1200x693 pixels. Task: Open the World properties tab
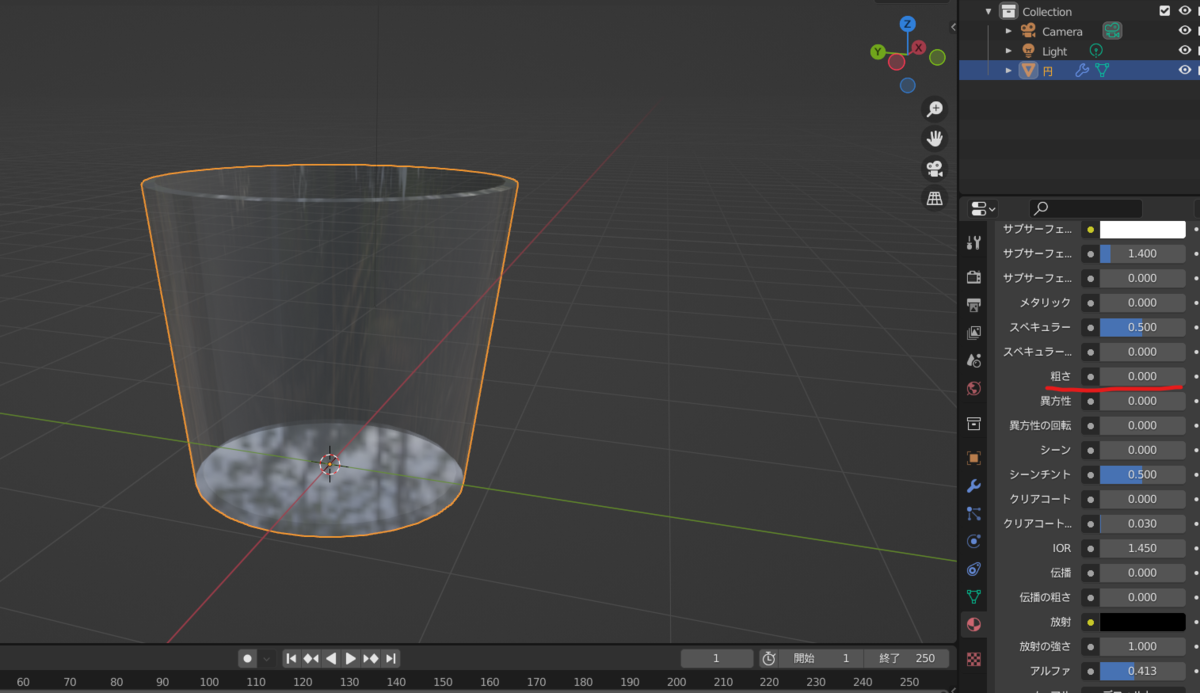974,388
